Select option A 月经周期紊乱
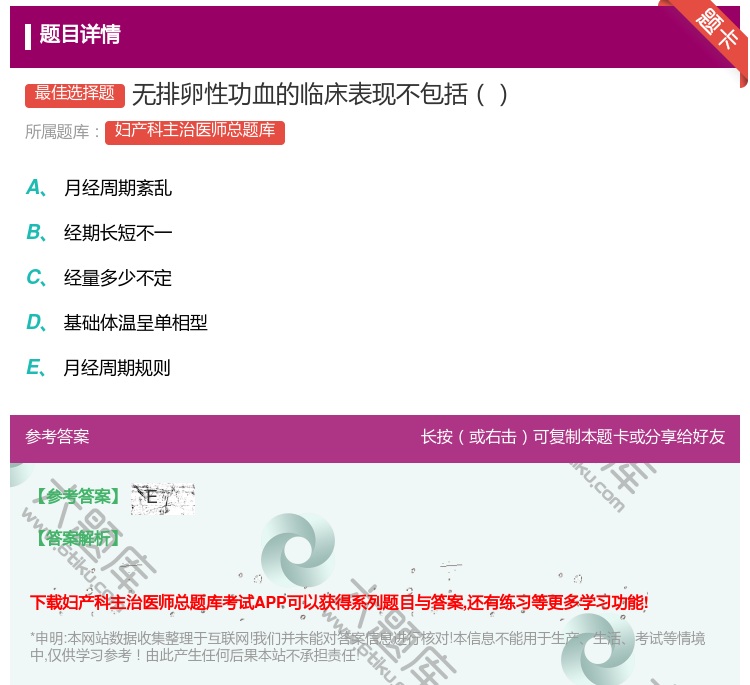This screenshot has width=750, height=685. click(x=117, y=188)
